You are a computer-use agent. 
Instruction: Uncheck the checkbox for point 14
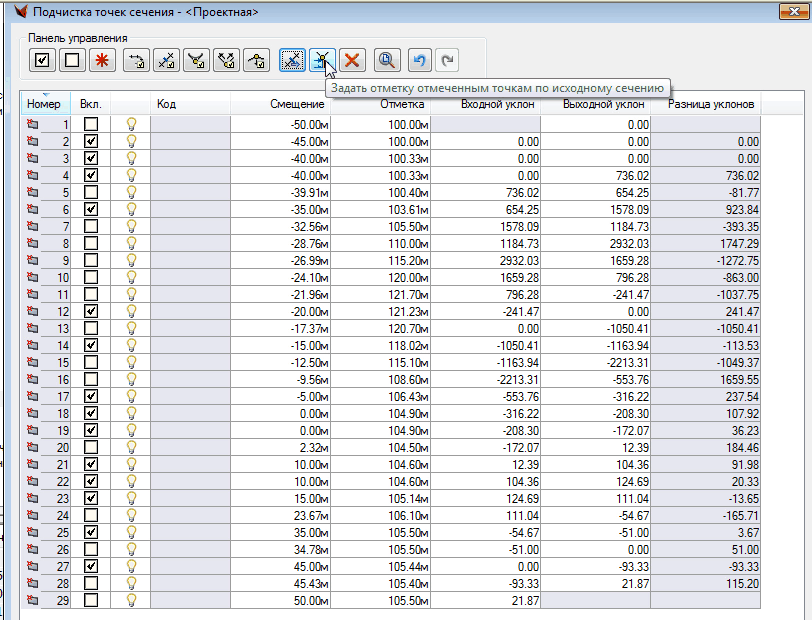pos(91,345)
